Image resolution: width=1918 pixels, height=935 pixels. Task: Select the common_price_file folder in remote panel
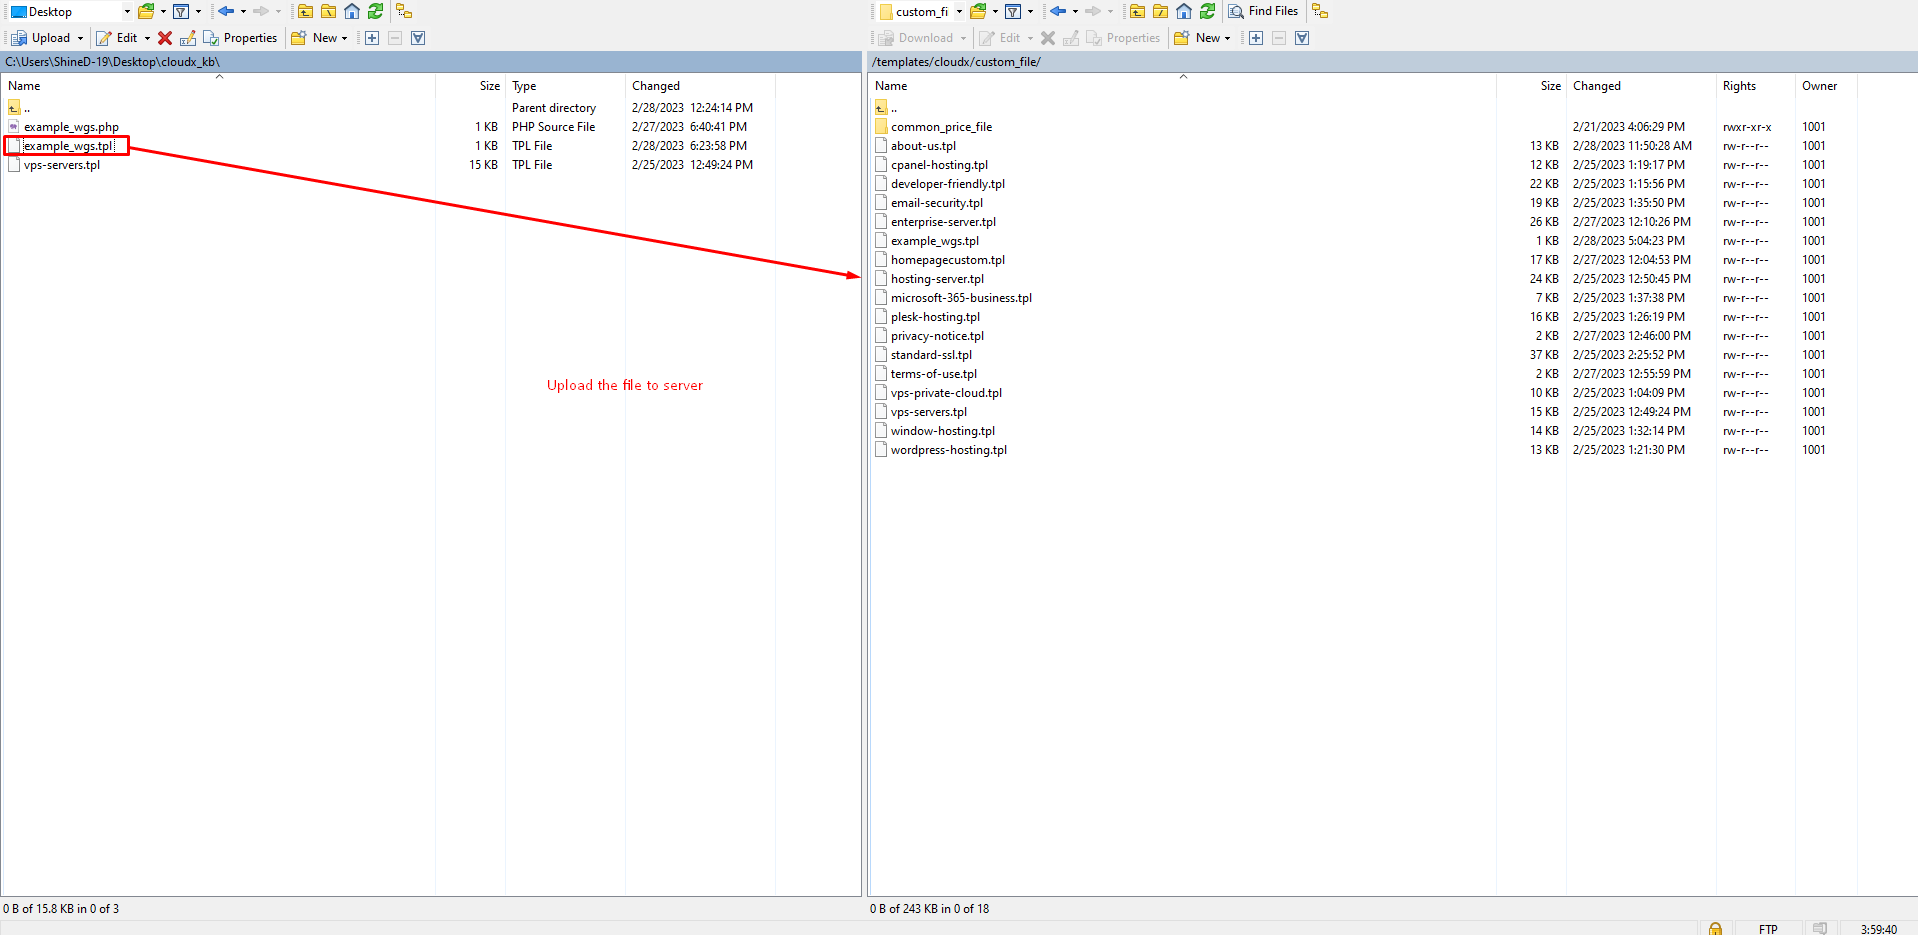(x=941, y=127)
